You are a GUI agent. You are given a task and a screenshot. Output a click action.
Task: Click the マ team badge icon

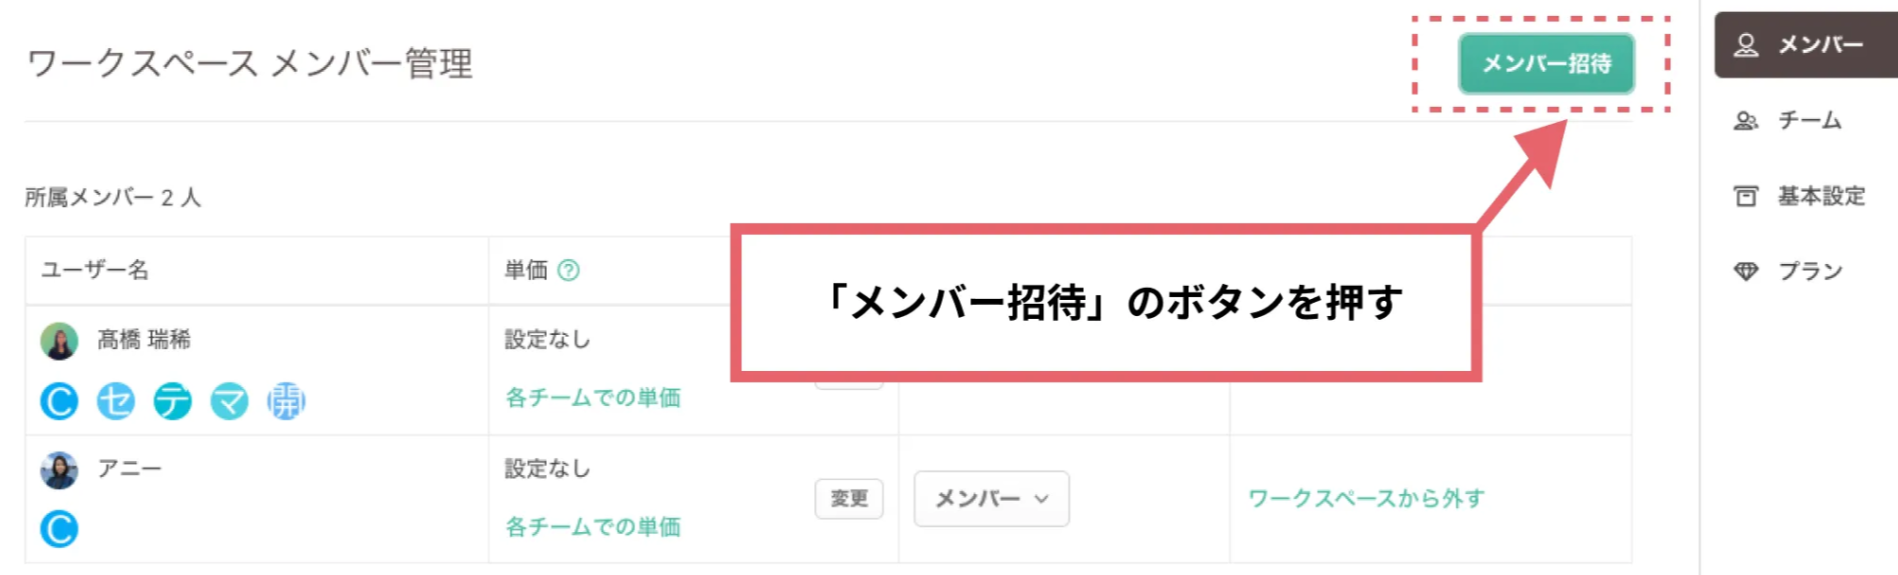coord(229,401)
